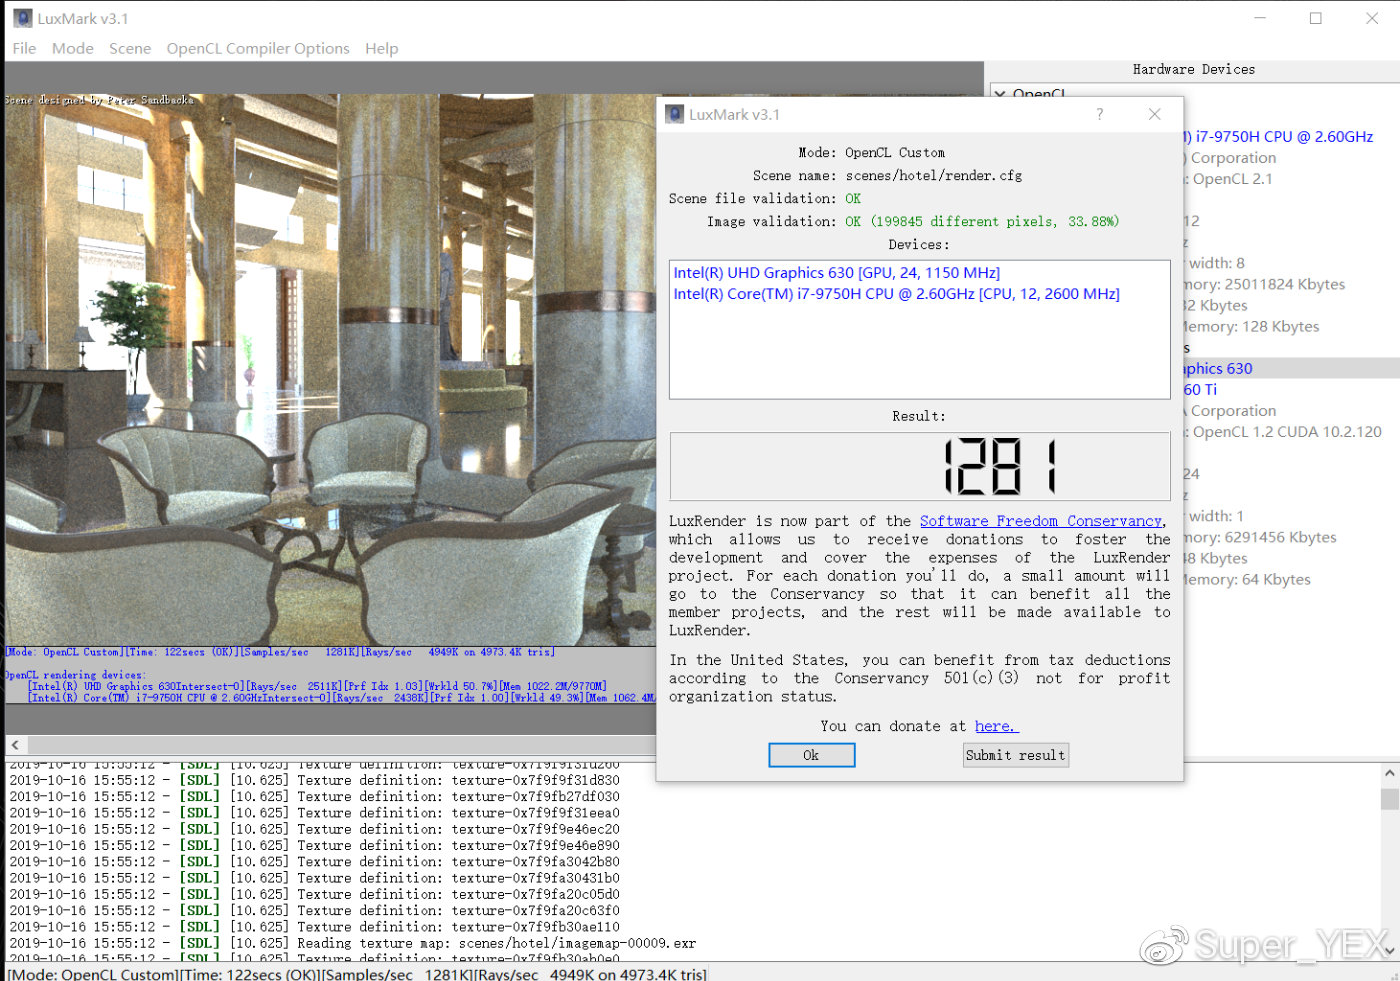Image resolution: width=1400 pixels, height=981 pixels.
Task: Click the Hardware Devices panel header
Action: point(1193,70)
